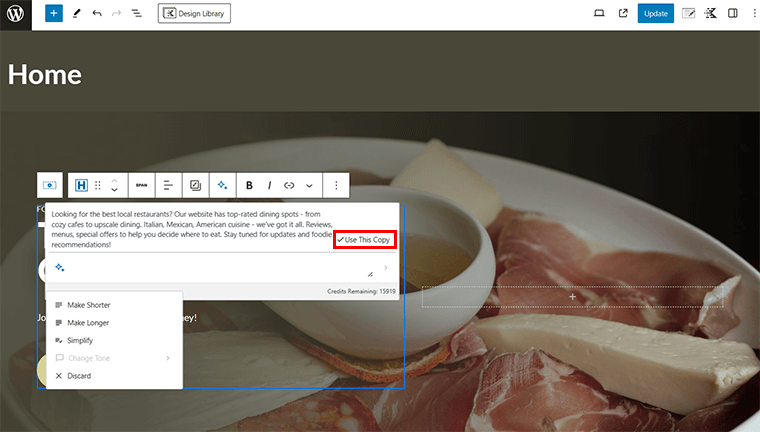
Task: Click the Home page title
Action: 45,75
